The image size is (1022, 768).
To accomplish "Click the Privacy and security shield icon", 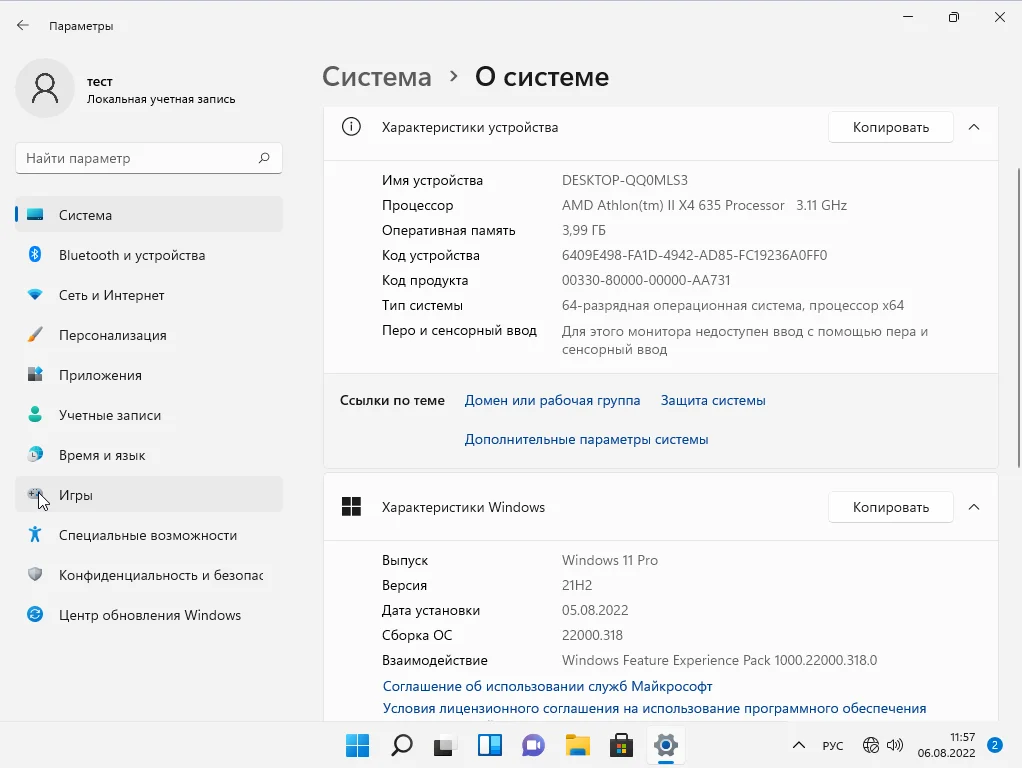I will [x=35, y=575].
